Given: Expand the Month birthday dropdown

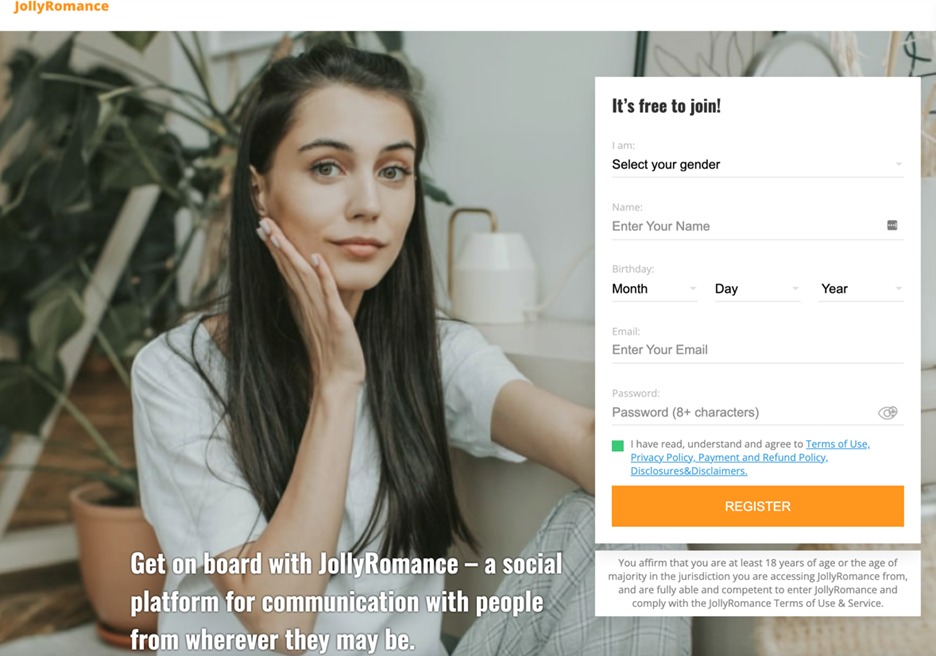Looking at the screenshot, I should (x=654, y=289).
